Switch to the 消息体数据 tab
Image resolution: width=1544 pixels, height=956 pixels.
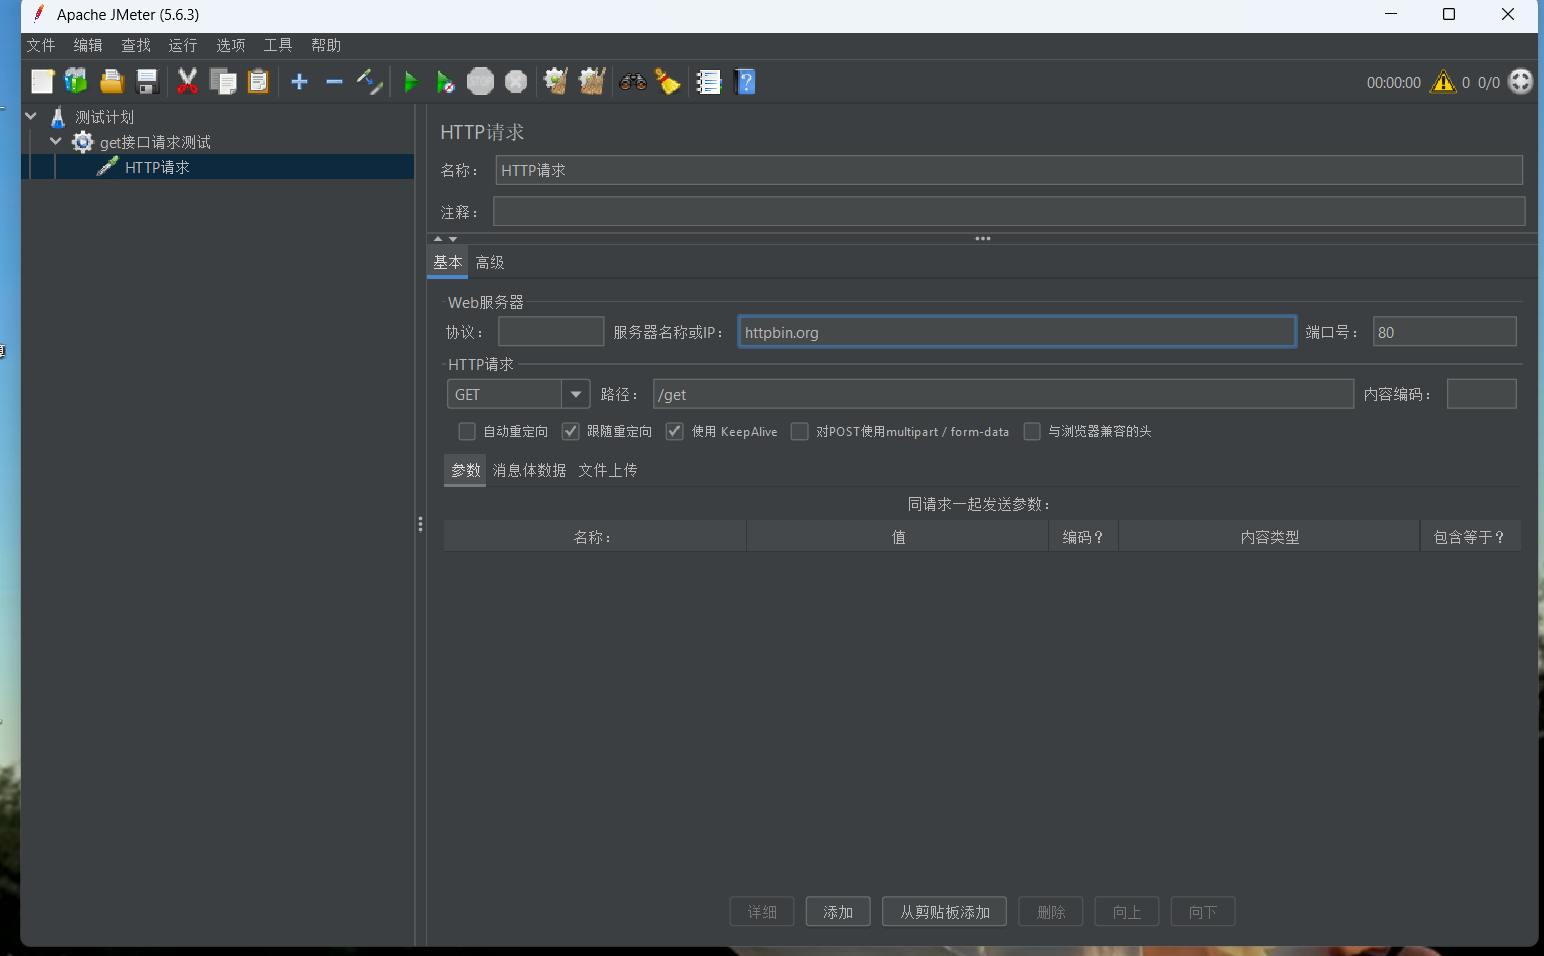[529, 470]
